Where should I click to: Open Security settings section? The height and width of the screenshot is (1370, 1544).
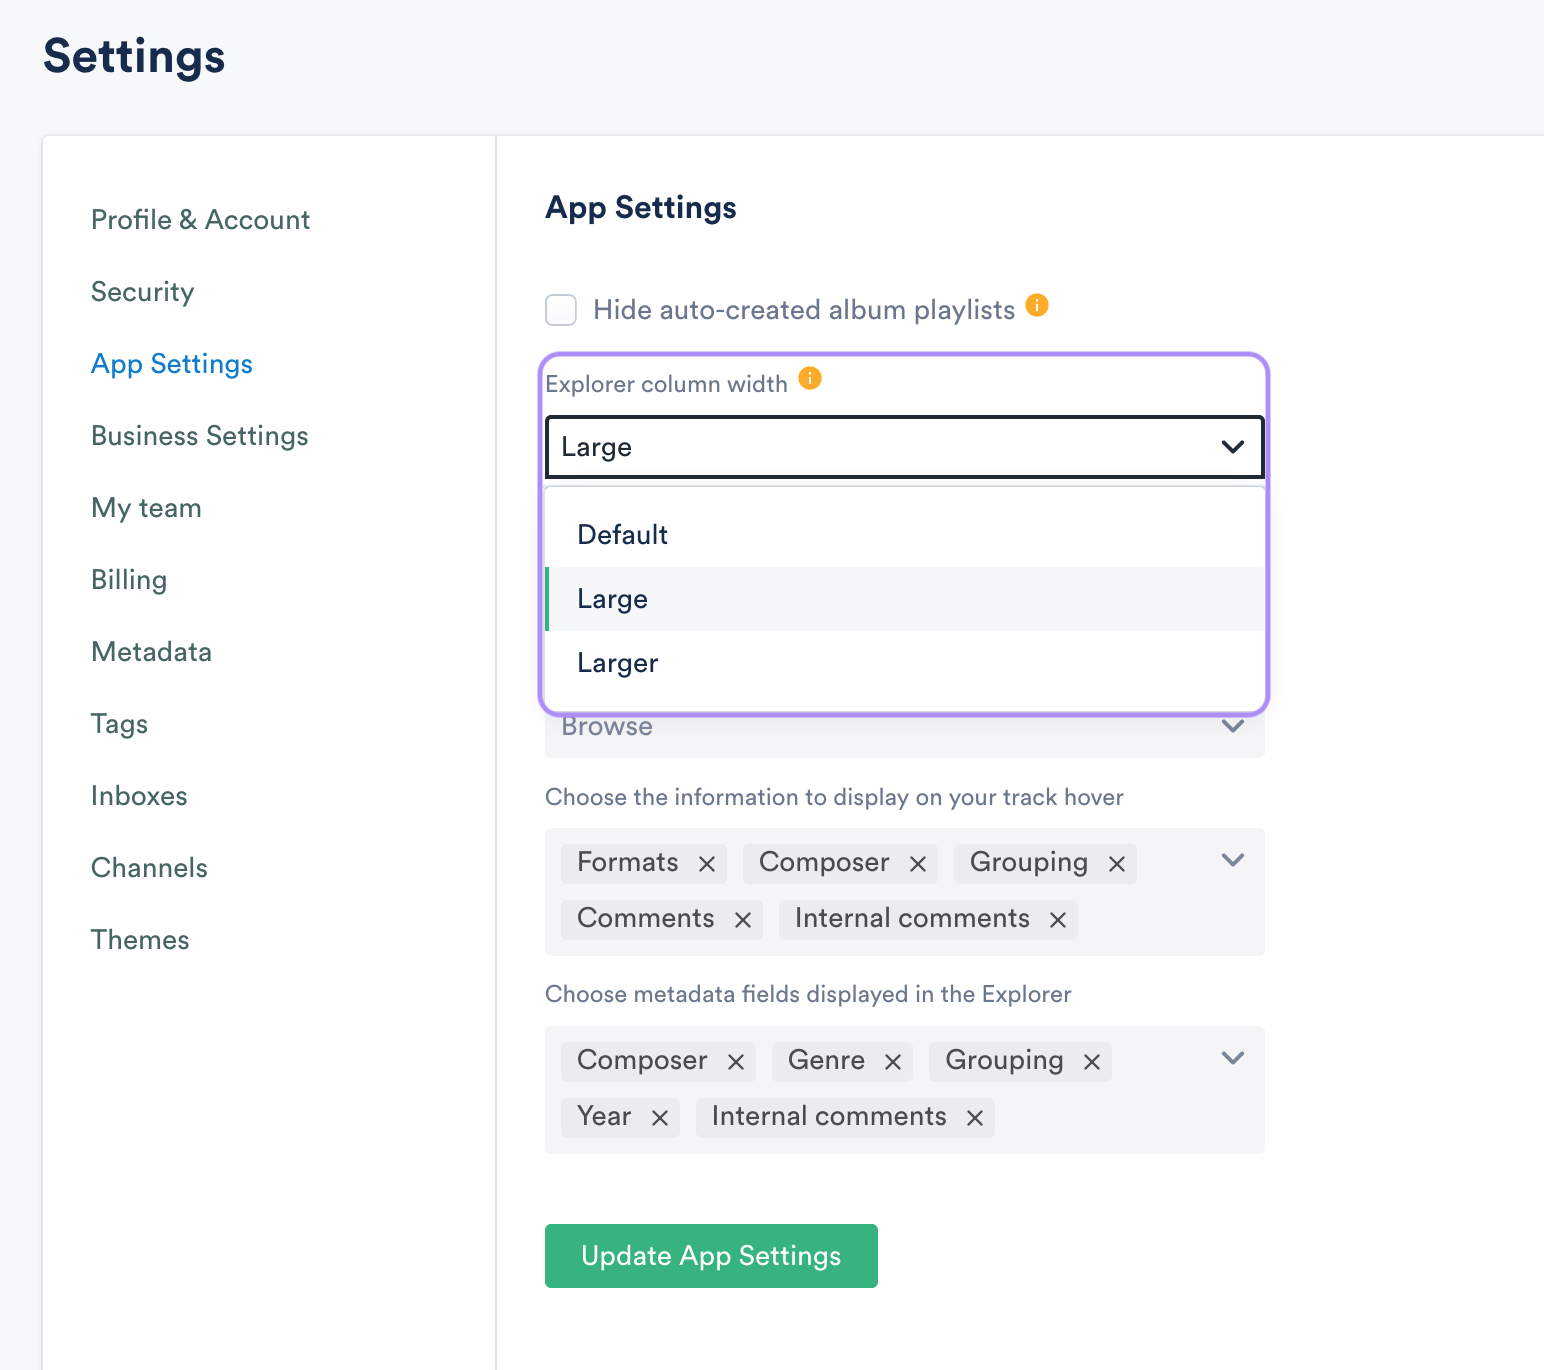tap(142, 292)
